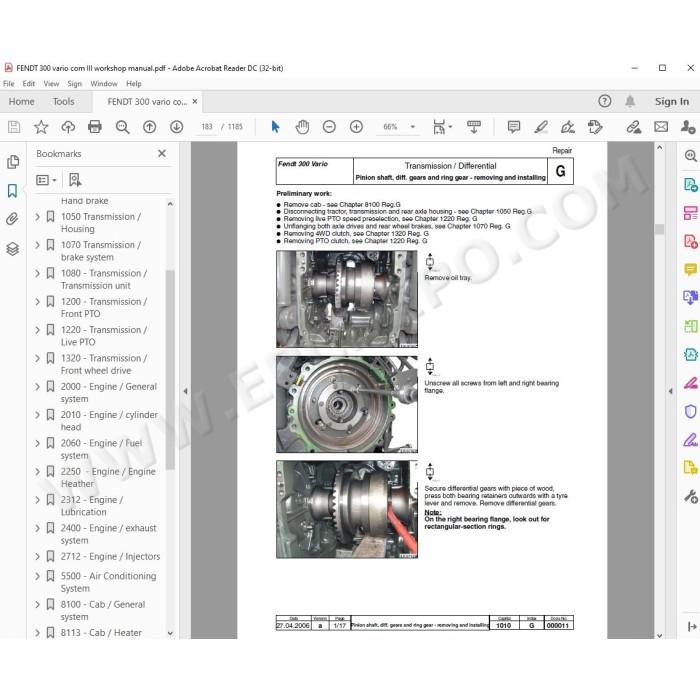Click the zoom out minus icon
700x700 pixels.
point(329,127)
